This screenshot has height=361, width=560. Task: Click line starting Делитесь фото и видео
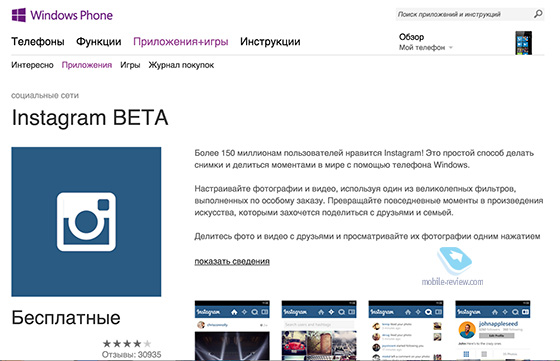coord(367,236)
